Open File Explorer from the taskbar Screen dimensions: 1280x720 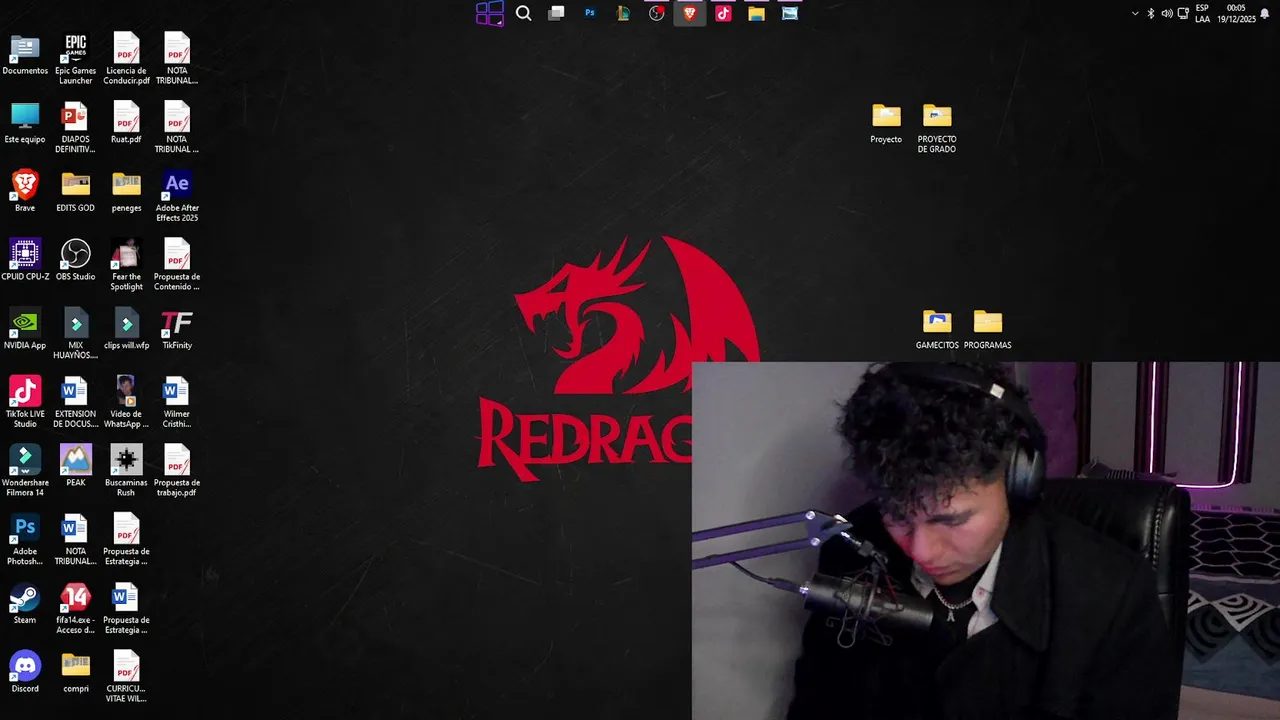point(757,13)
